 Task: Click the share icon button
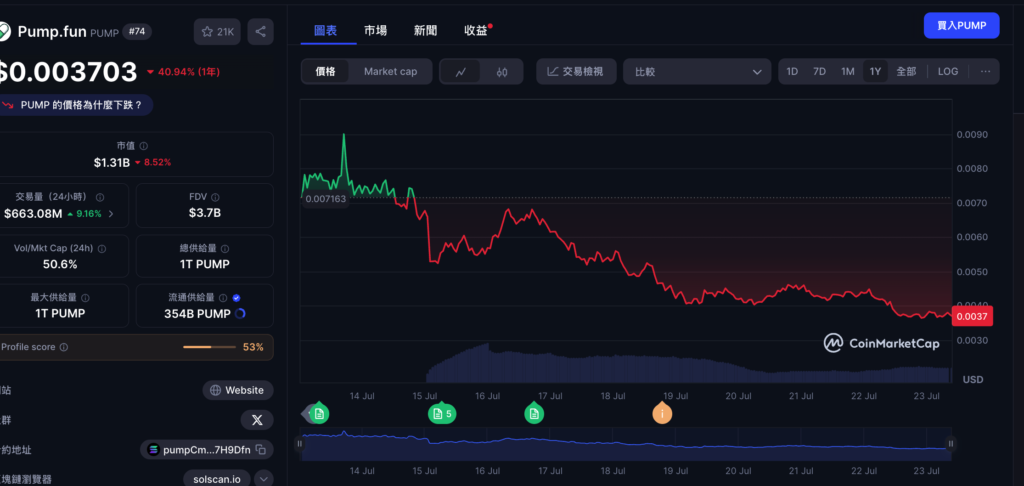click(260, 31)
